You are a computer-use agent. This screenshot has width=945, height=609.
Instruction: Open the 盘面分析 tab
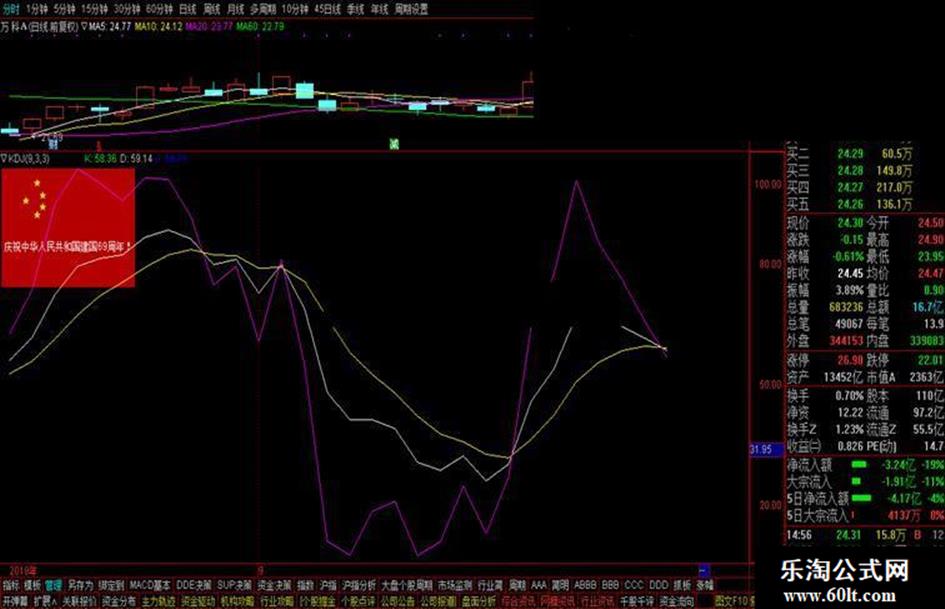479,601
